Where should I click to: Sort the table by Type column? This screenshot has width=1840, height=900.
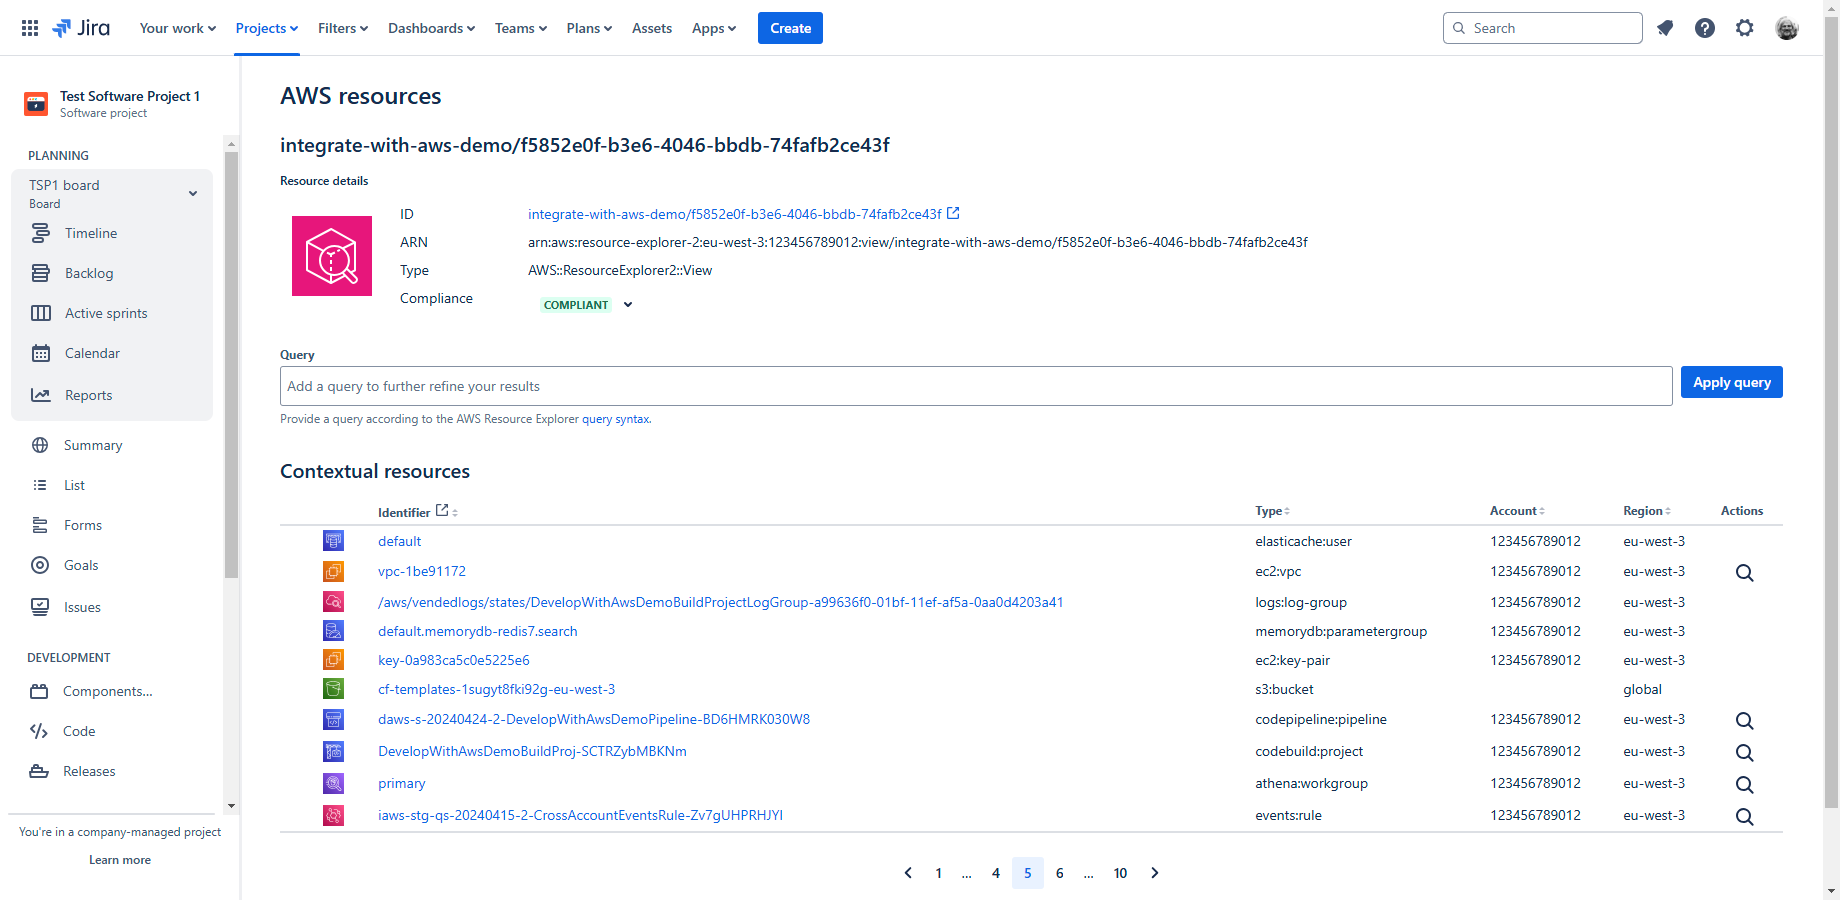1273,511
